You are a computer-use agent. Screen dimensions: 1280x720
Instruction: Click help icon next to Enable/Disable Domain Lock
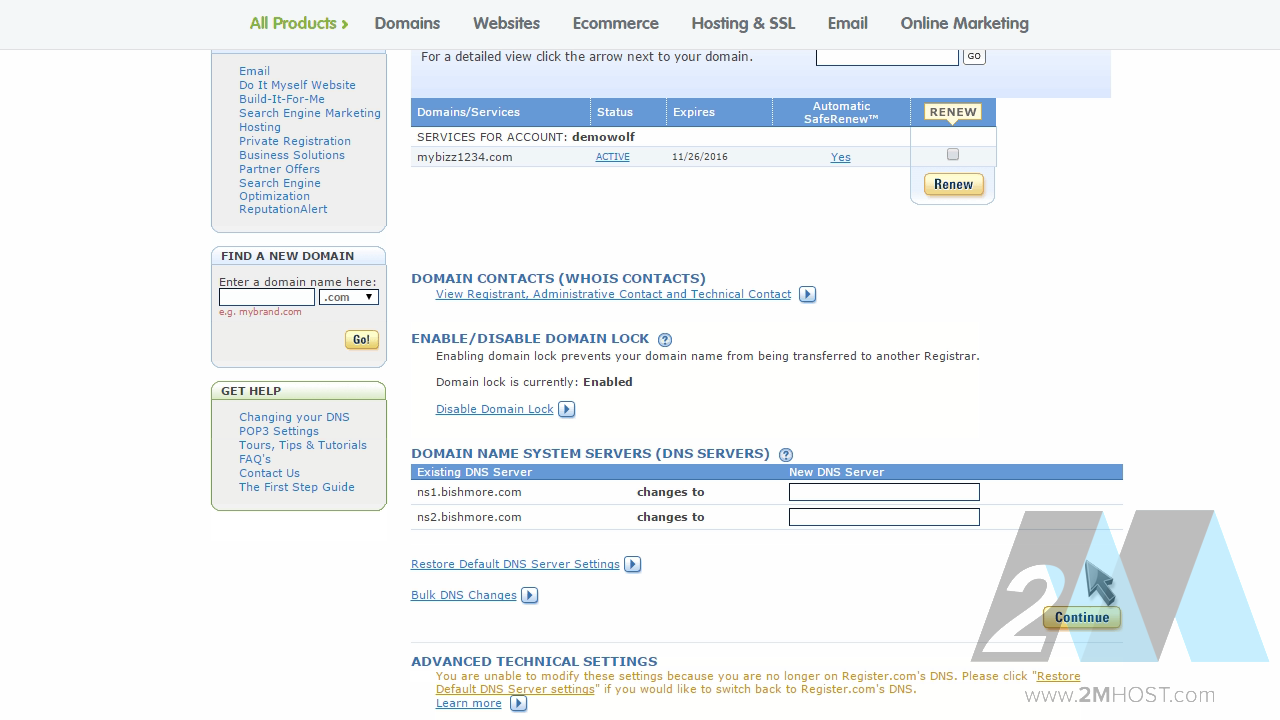(x=665, y=340)
